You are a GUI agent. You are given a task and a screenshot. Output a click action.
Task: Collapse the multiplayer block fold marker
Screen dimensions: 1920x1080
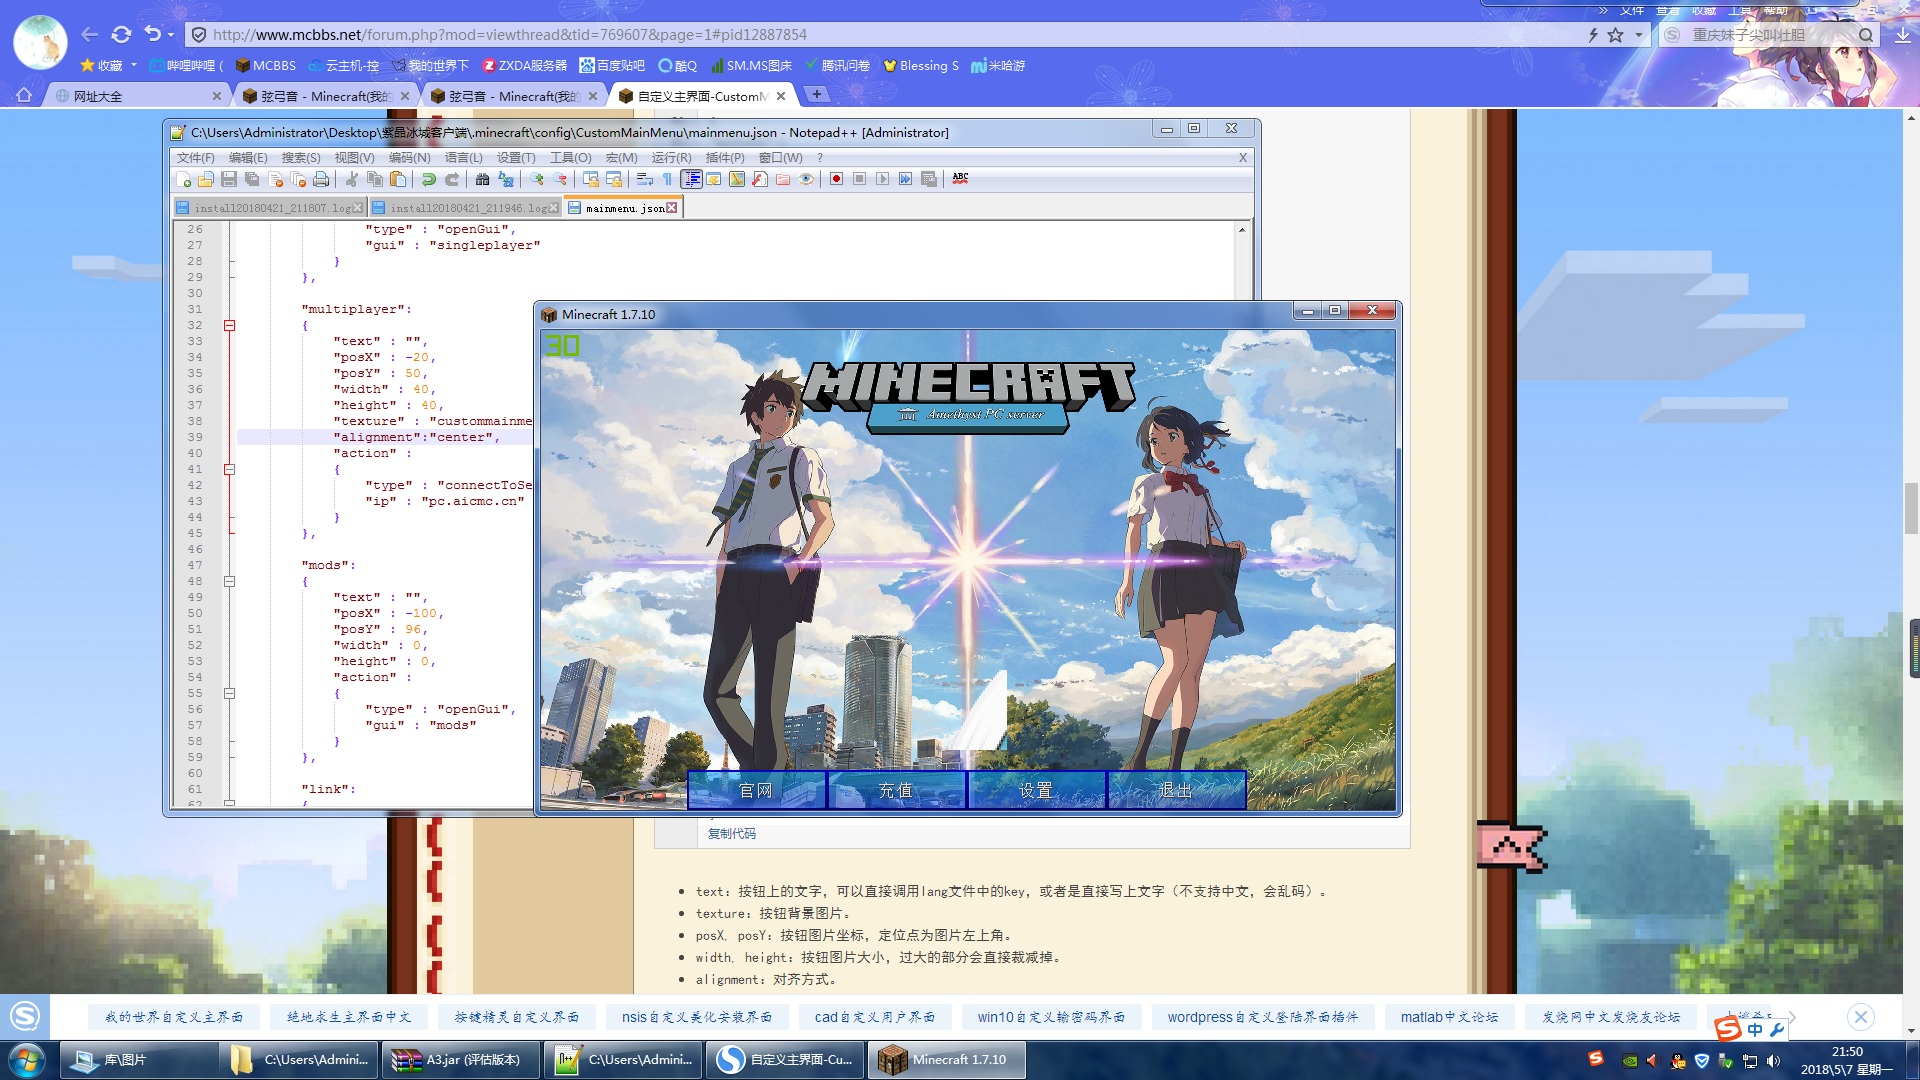click(229, 325)
